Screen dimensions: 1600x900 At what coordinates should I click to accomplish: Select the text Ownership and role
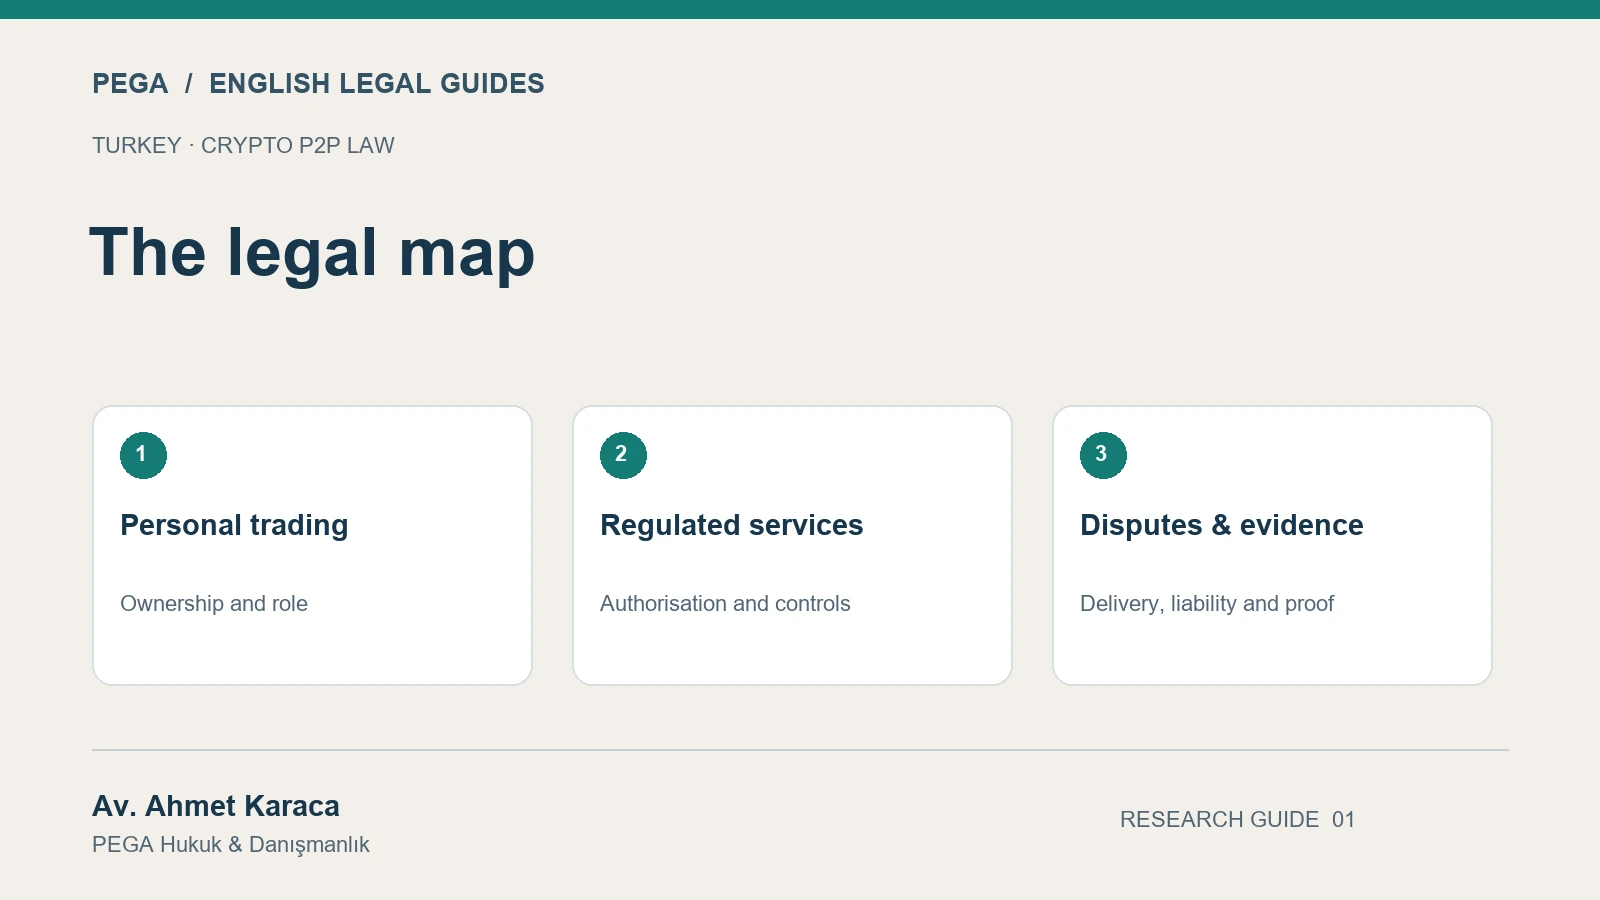click(x=214, y=604)
